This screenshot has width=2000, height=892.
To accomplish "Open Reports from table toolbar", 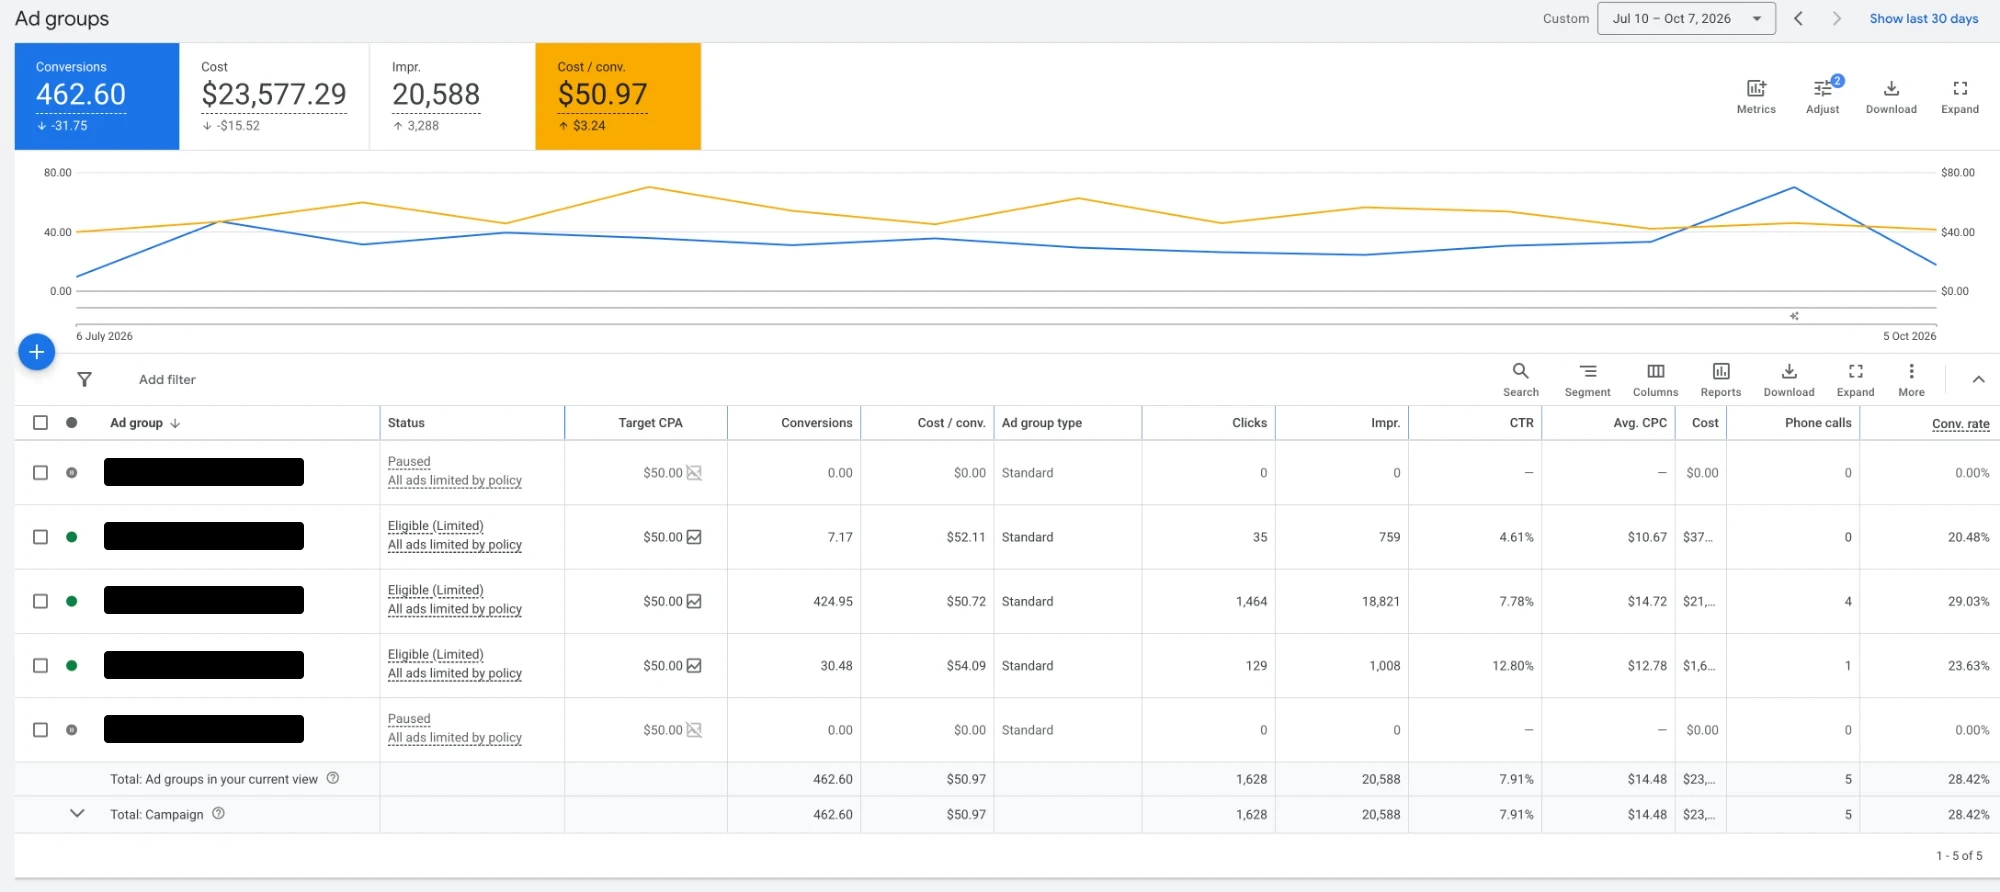I will click(1721, 372).
